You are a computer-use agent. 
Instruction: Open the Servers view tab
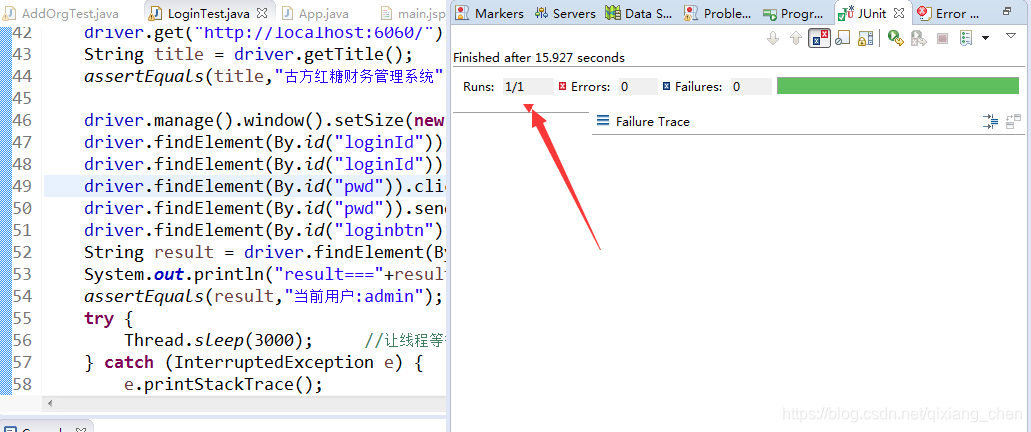point(564,13)
